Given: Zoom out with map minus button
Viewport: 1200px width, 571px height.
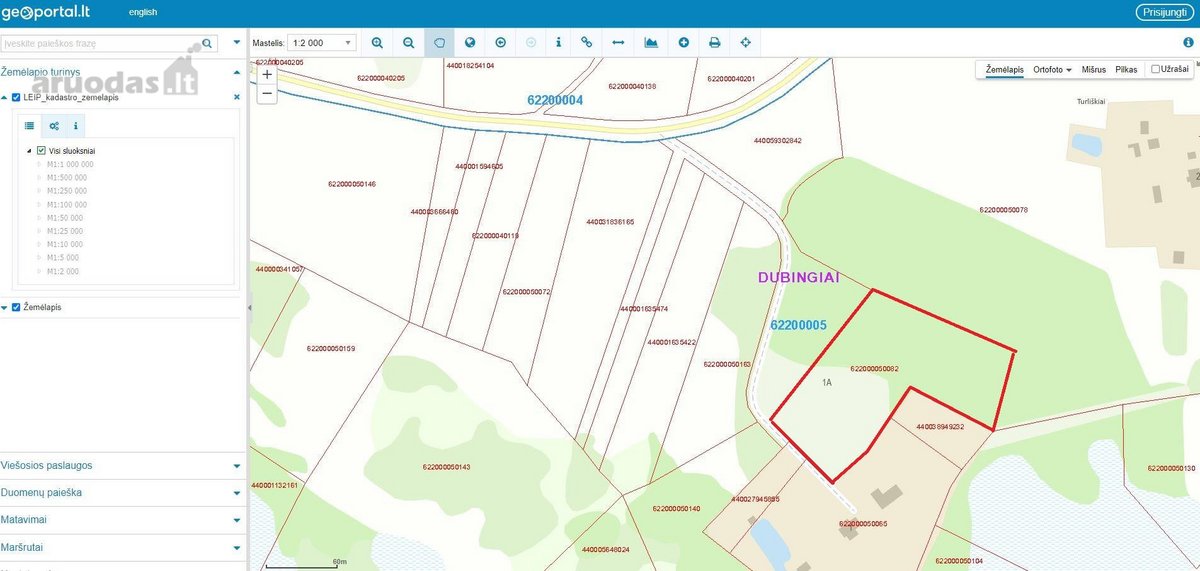Looking at the screenshot, I should tap(267, 93).
